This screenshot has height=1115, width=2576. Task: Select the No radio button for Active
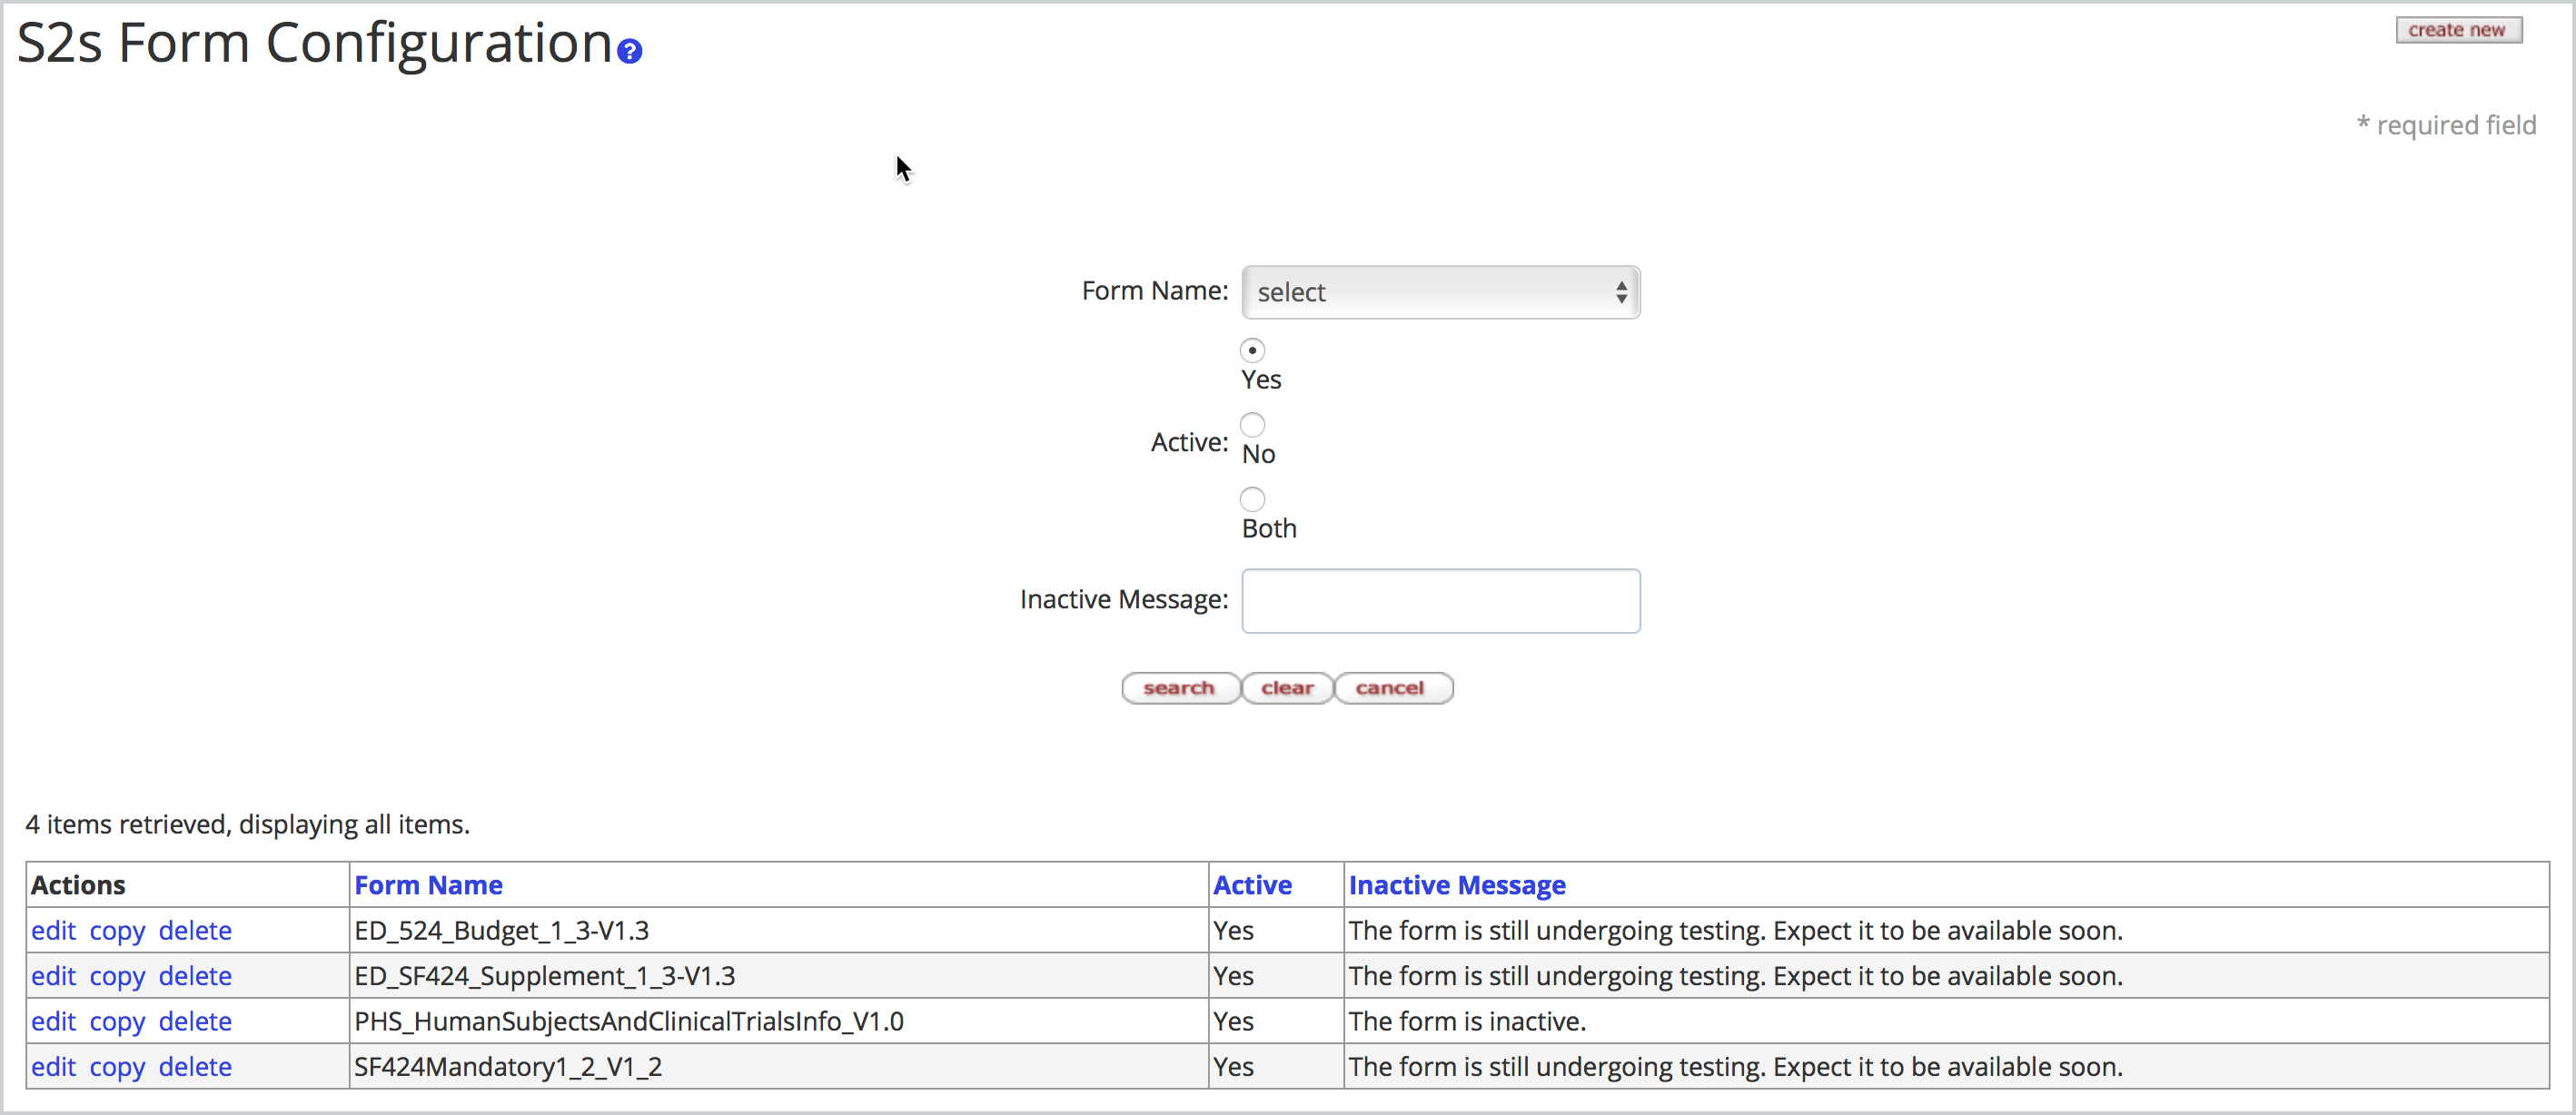tap(1252, 424)
